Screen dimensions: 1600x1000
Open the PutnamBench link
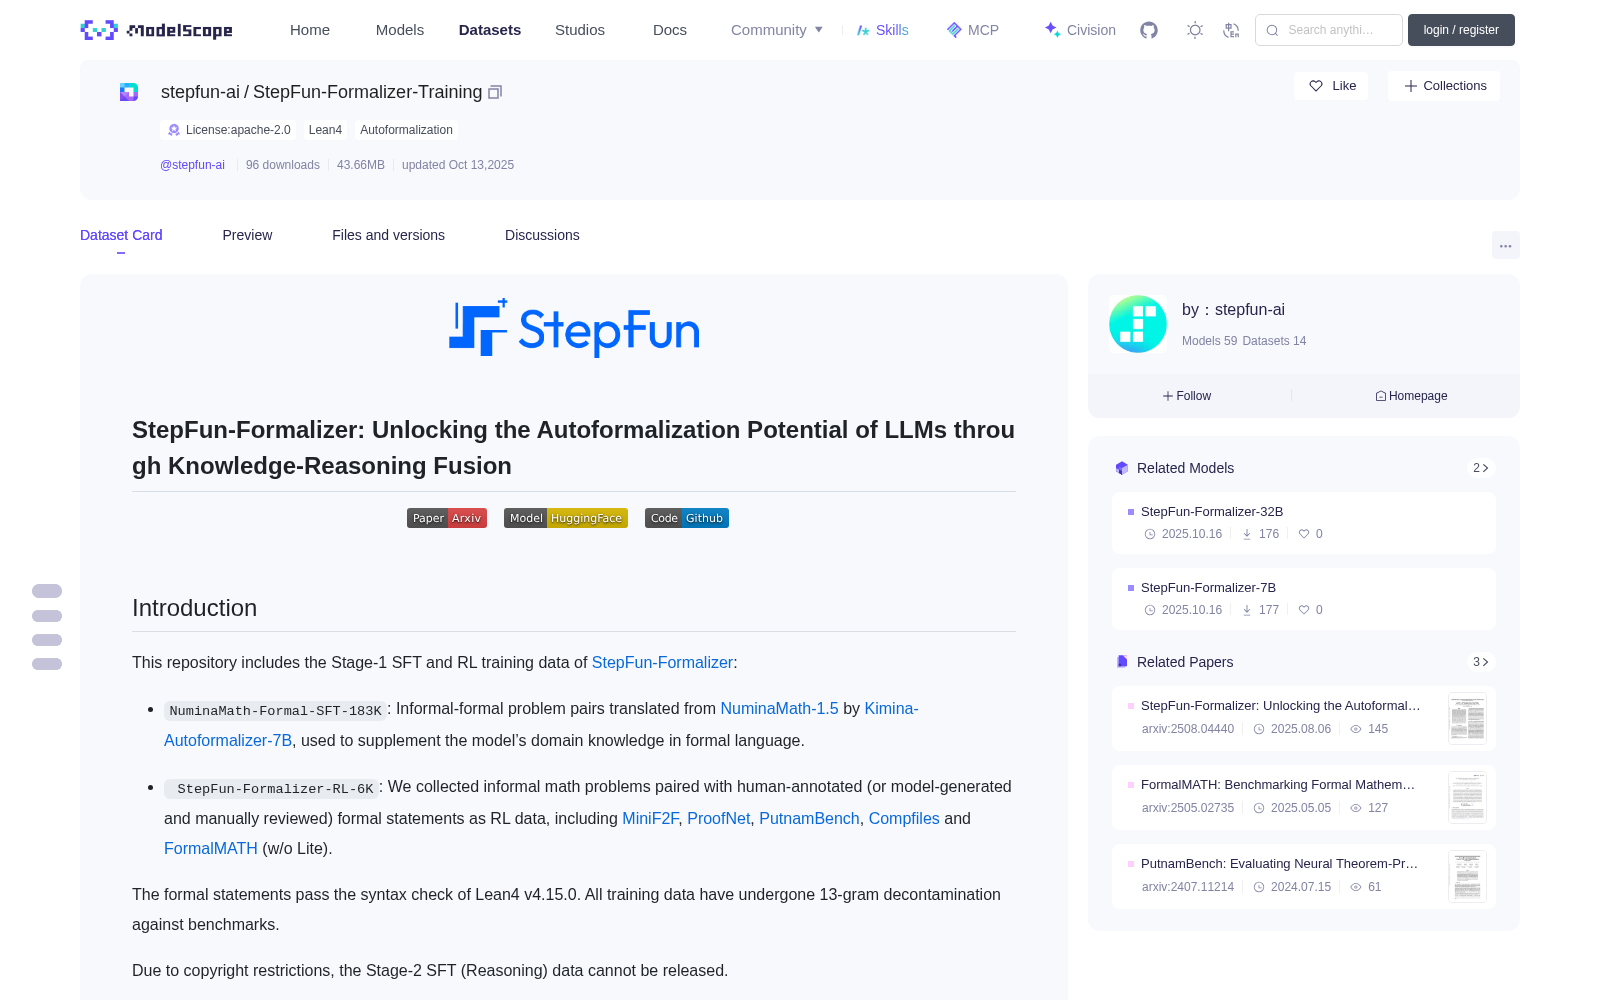pos(809,818)
